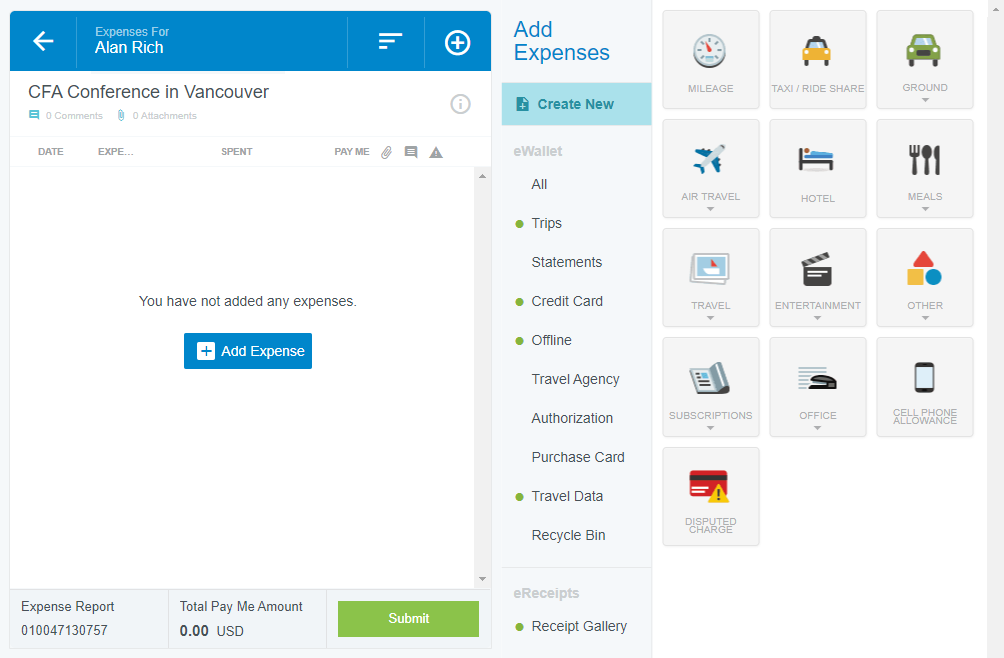Expand the Subscriptions tile dropdown arrow
Screen dimensions: 1004x658
point(710,428)
